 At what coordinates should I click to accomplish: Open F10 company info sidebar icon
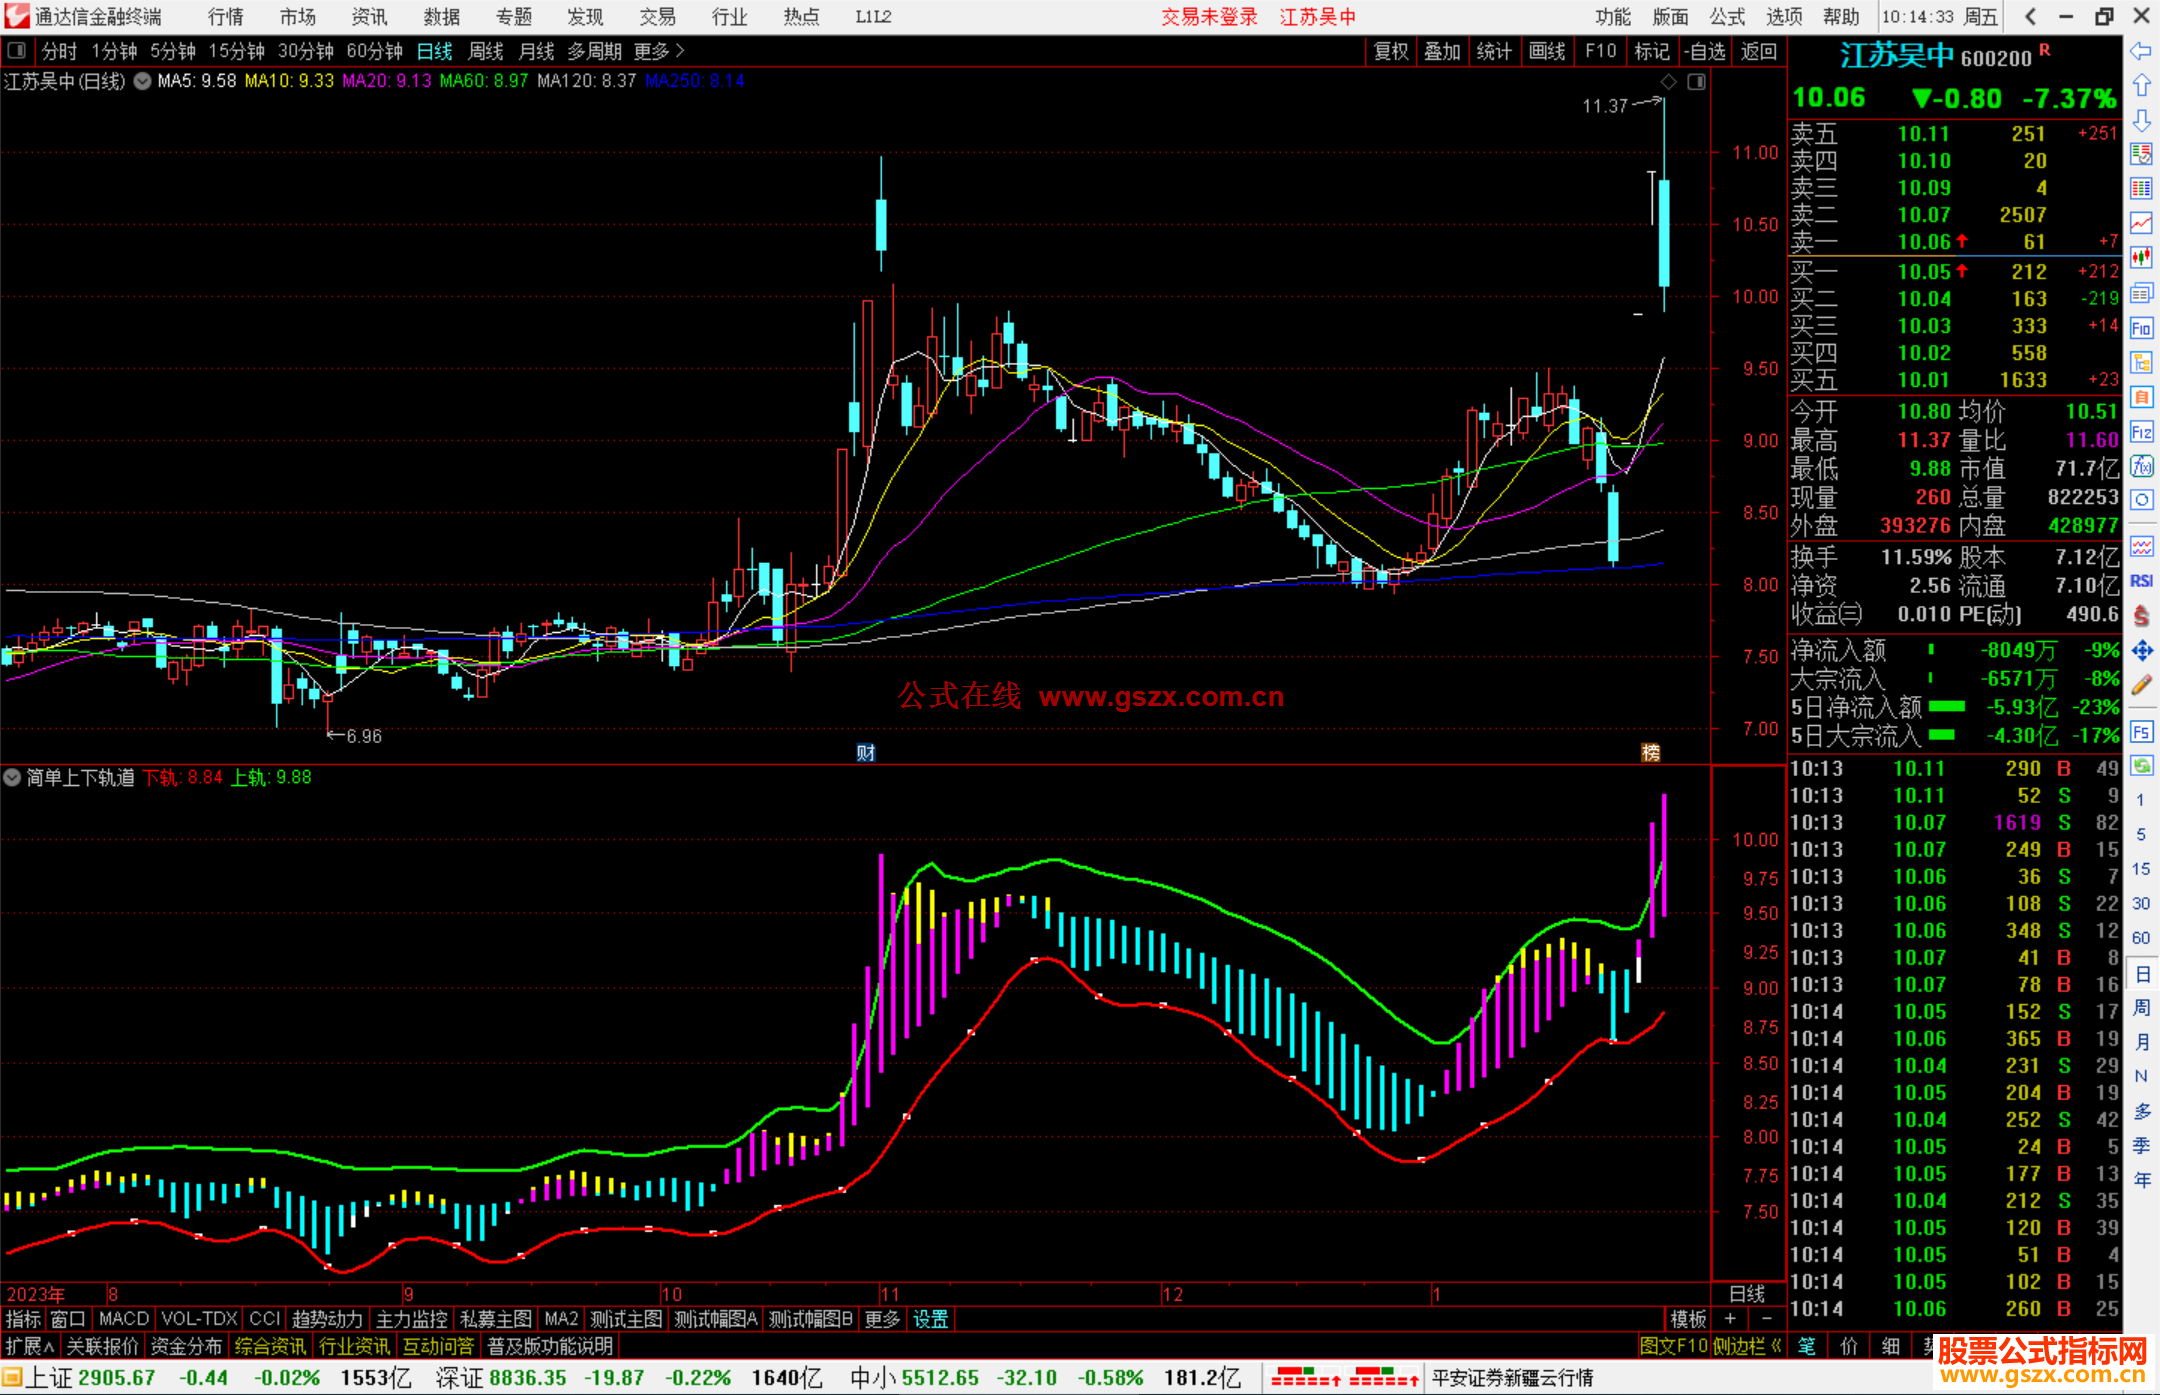pyautogui.click(x=2141, y=328)
